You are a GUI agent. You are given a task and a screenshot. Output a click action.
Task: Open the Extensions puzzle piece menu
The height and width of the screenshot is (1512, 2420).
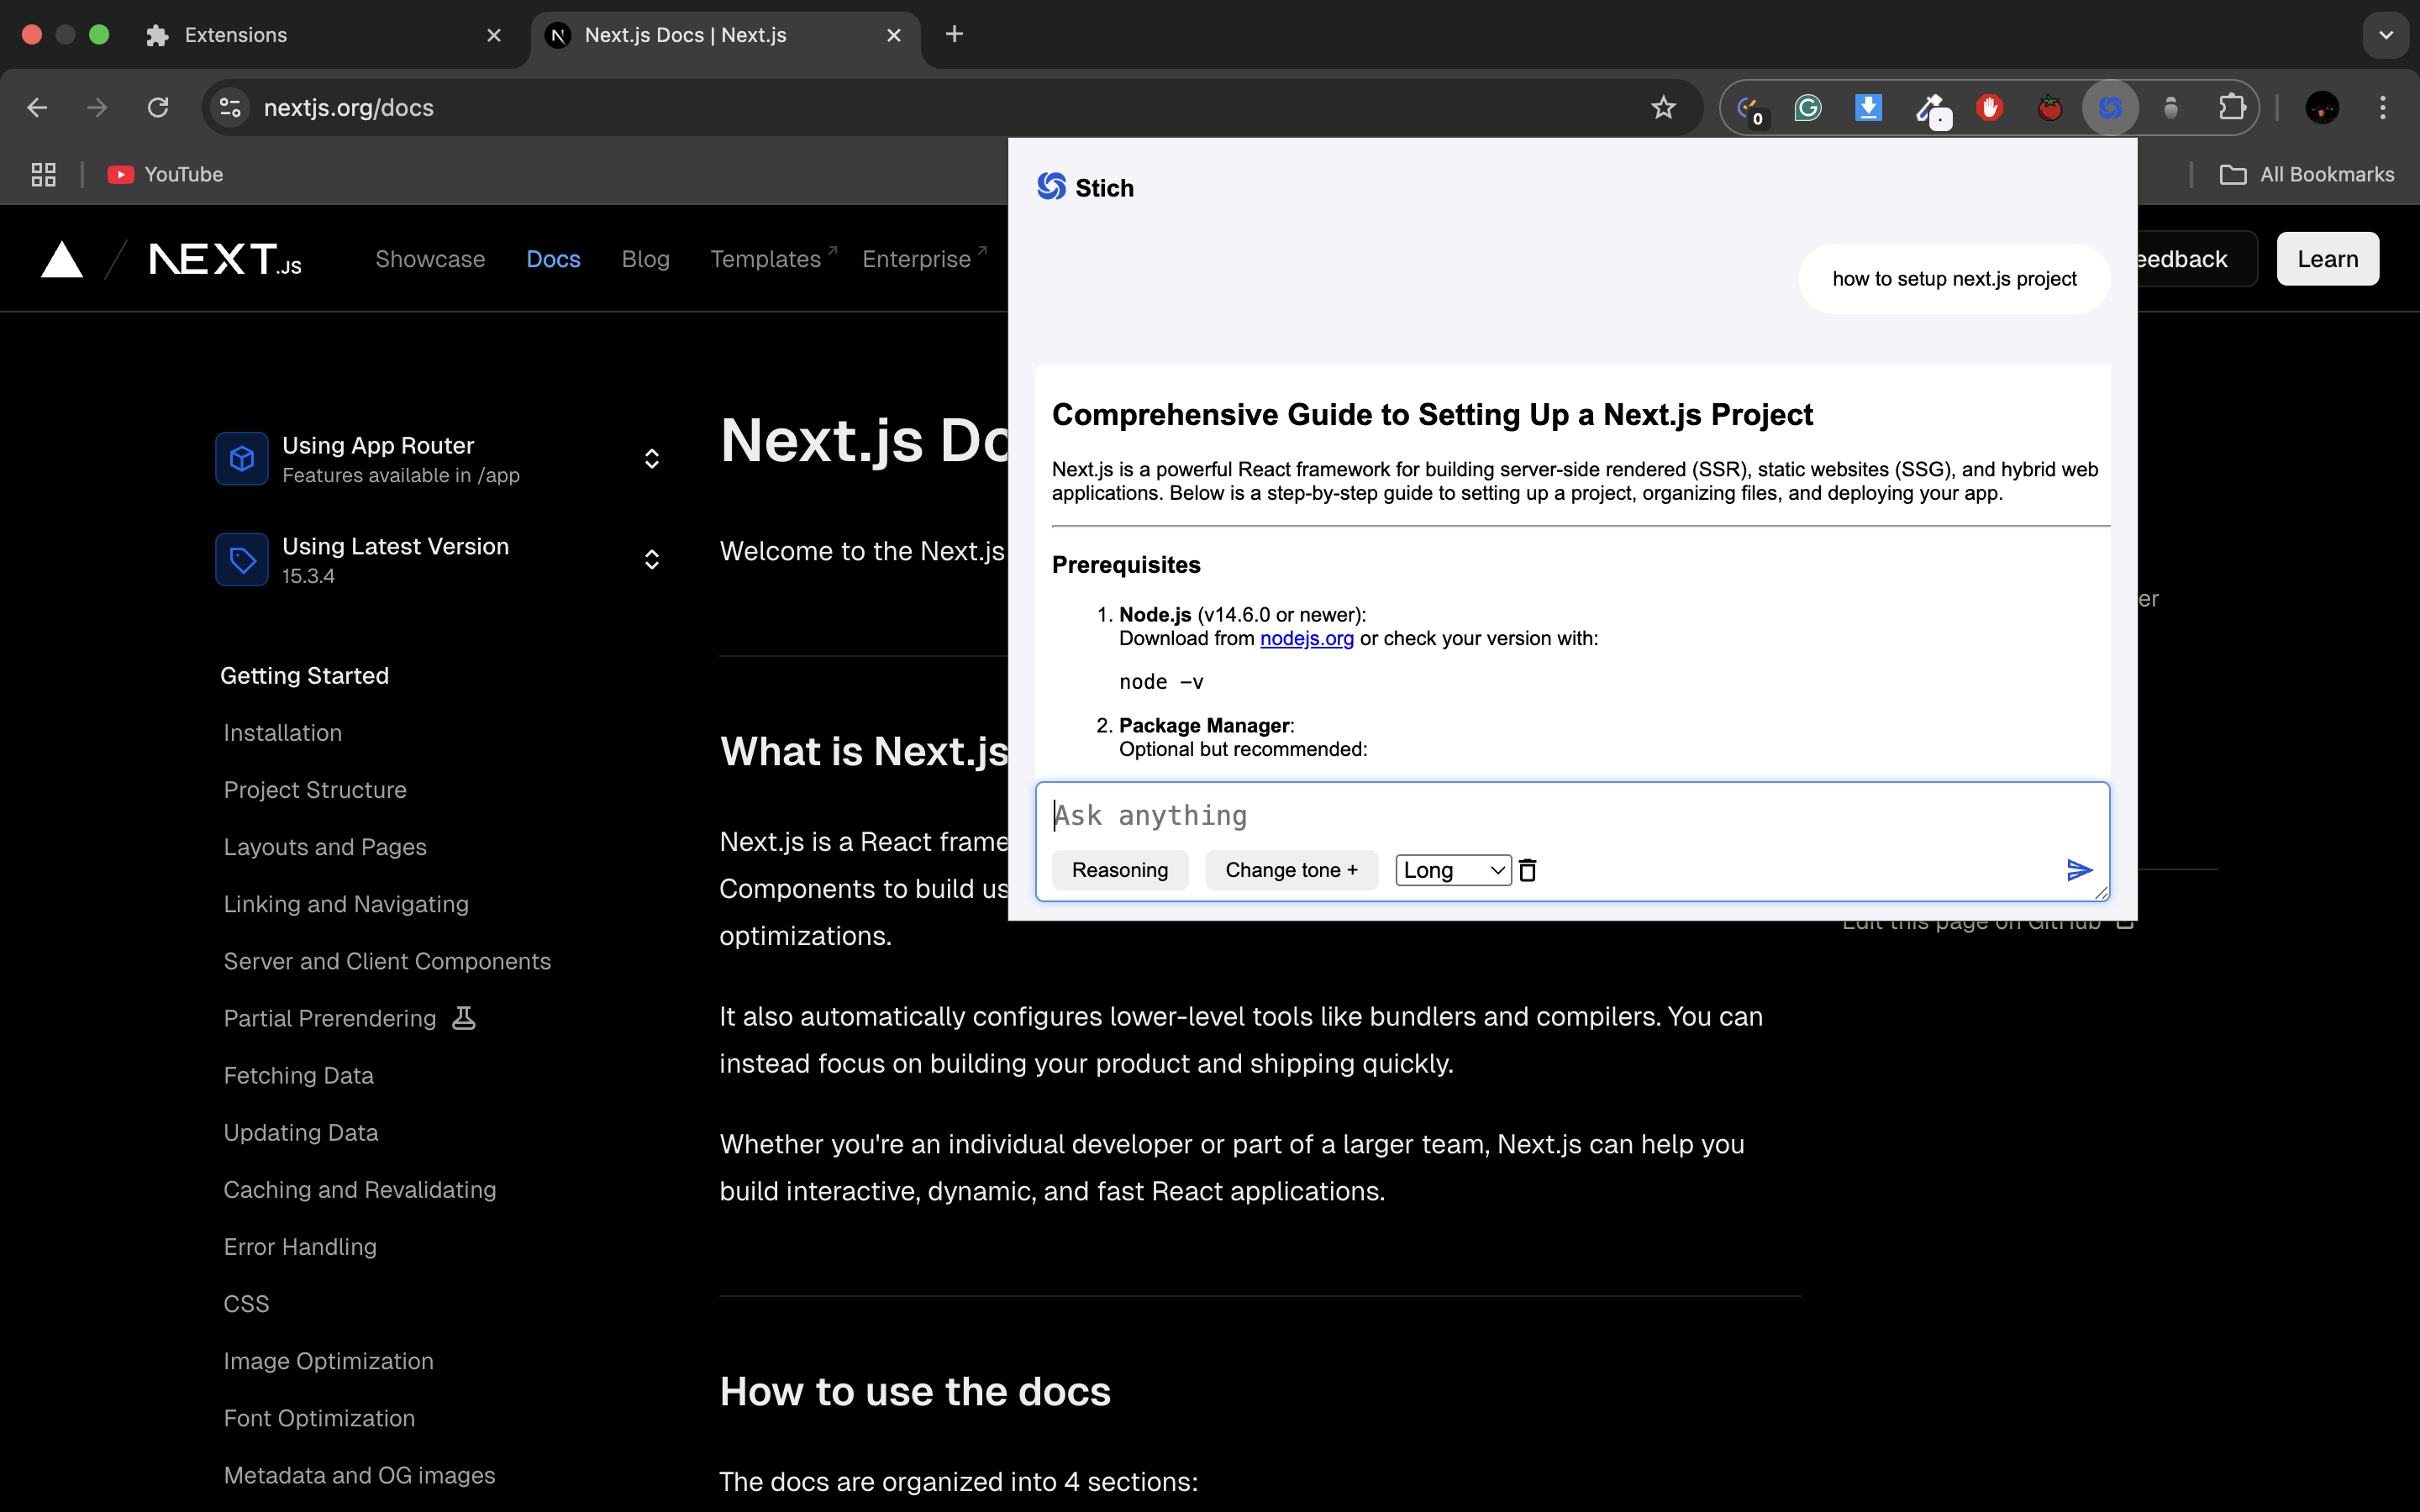click(2231, 107)
